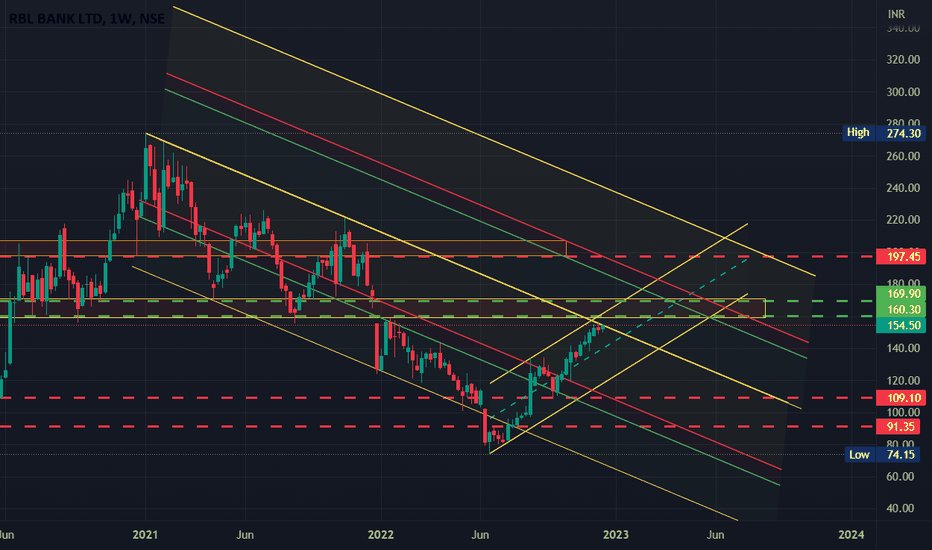Click the 260.00 price axis value

pyautogui.click(x=903, y=156)
